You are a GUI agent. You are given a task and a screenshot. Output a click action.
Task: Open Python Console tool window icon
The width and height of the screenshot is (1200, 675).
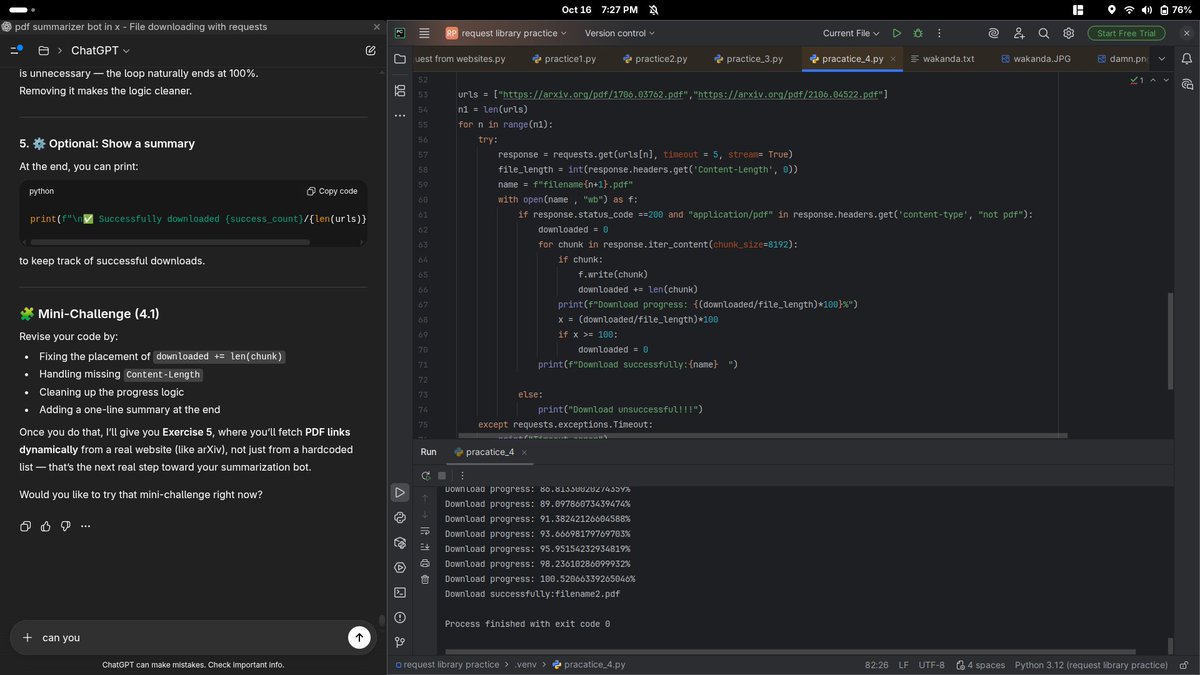click(x=400, y=518)
